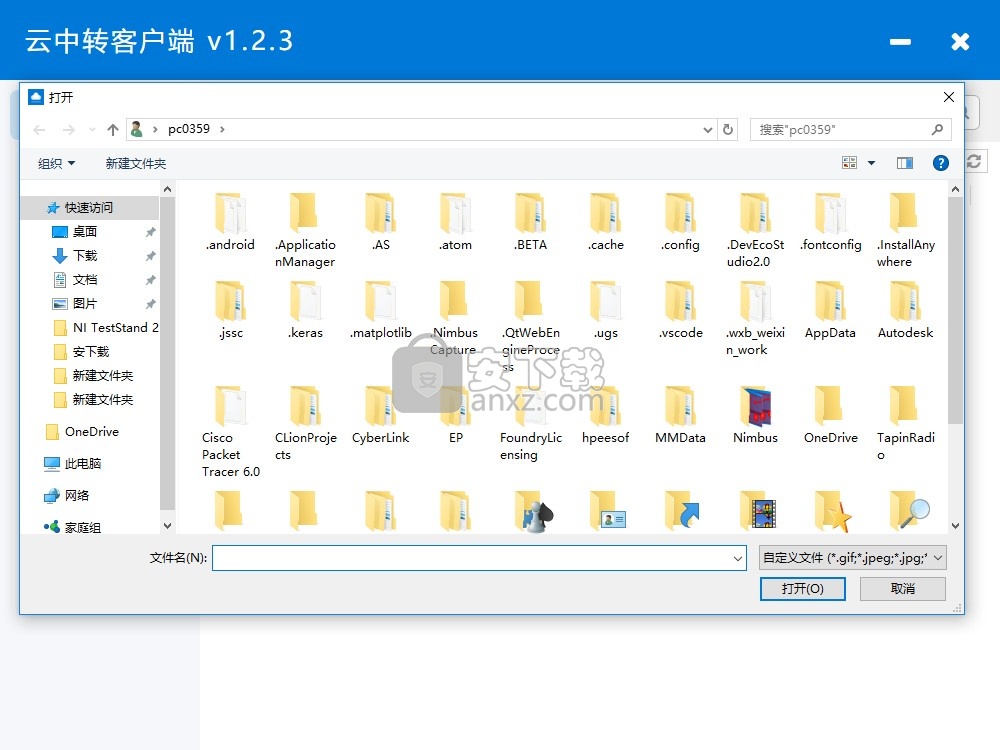Screen dimensions: 1000x750
Task: Click the up directory arrow
Action: pyautogui.click(x=113, y=129)
